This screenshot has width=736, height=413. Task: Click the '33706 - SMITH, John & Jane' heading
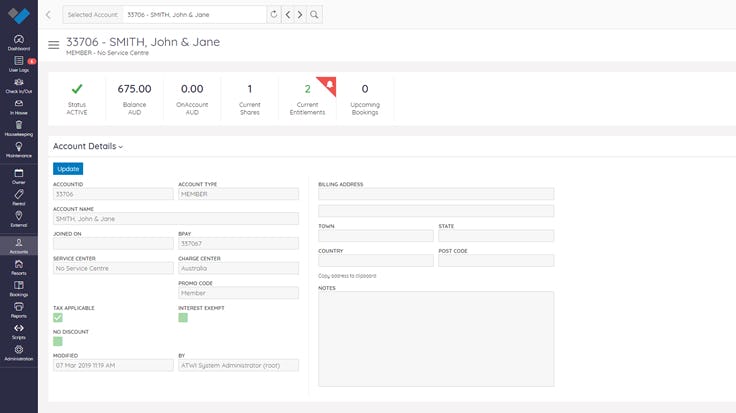point(143,42)
